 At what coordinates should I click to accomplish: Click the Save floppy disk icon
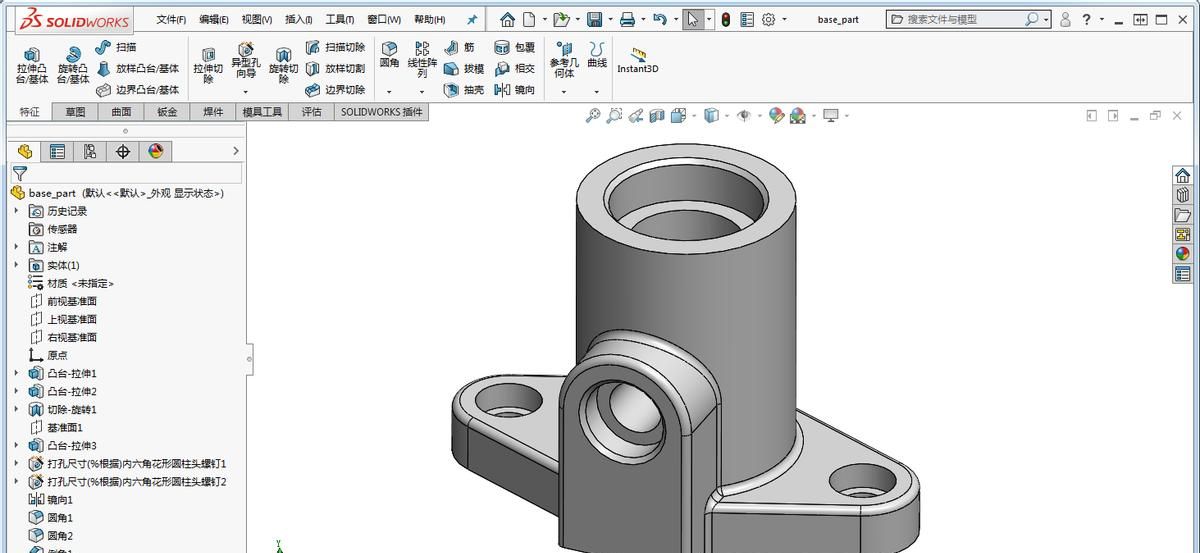coord(594,19)
